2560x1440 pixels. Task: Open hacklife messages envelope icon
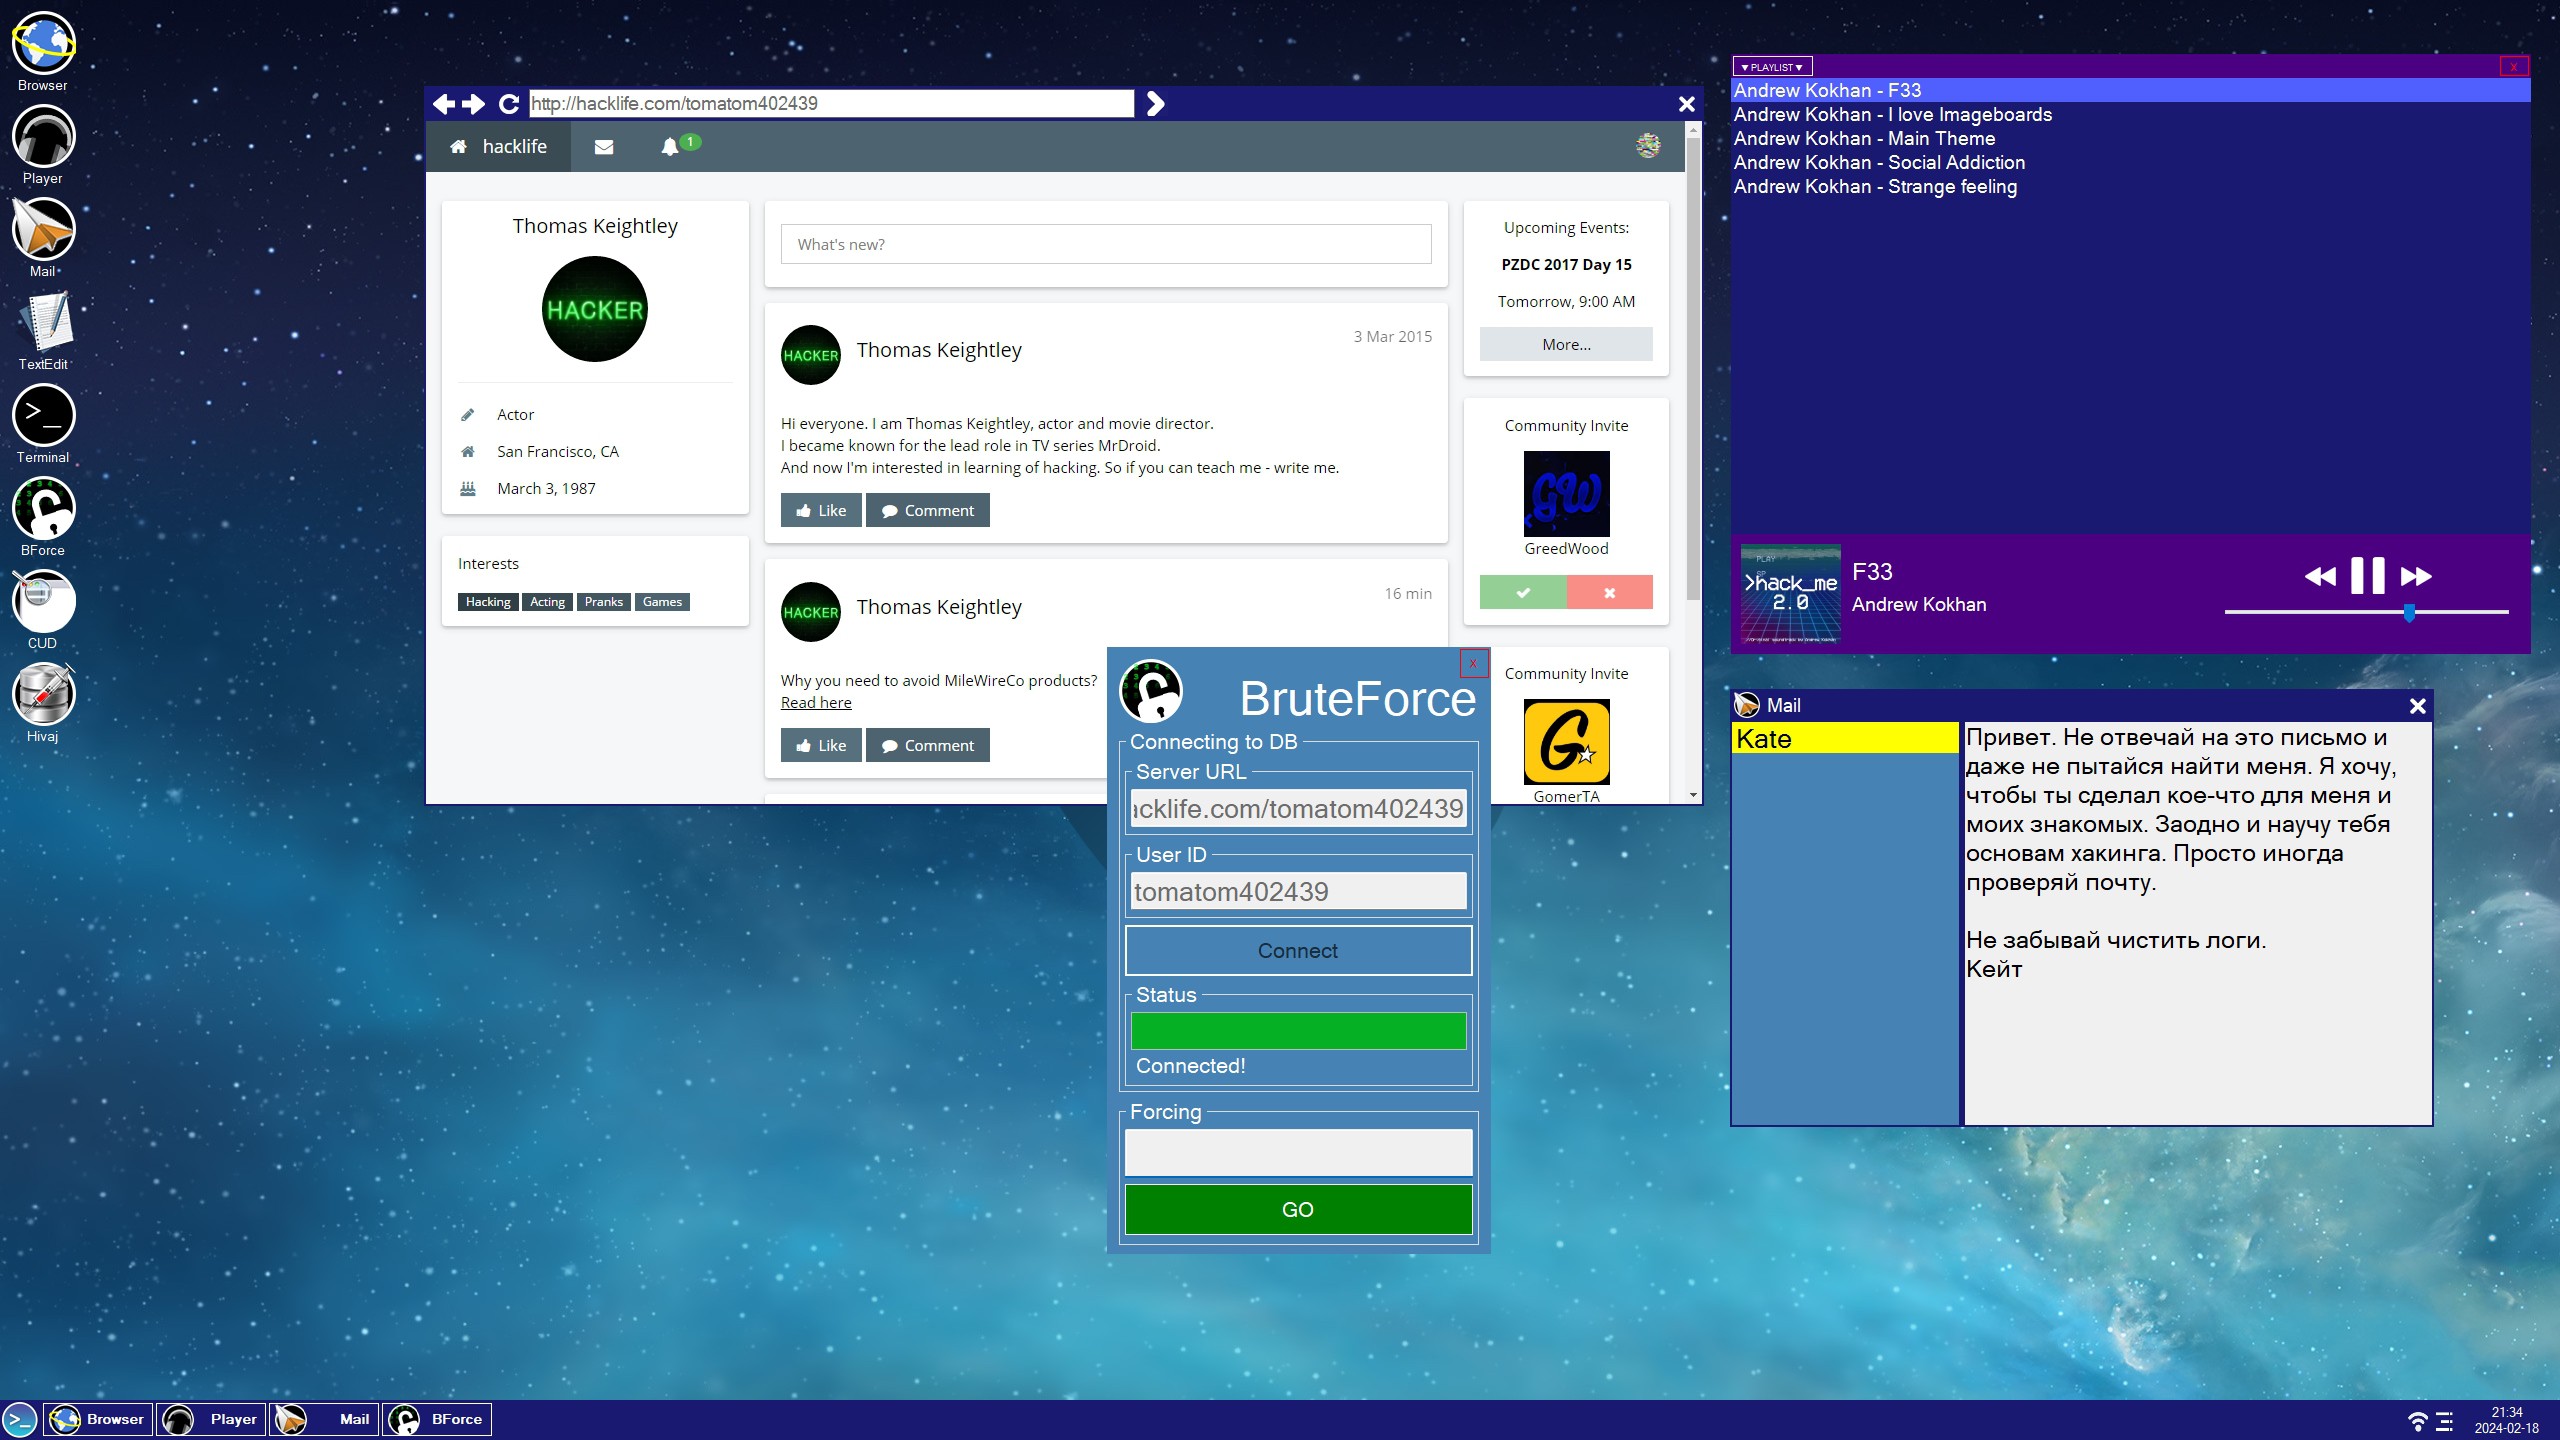(603, 147)
